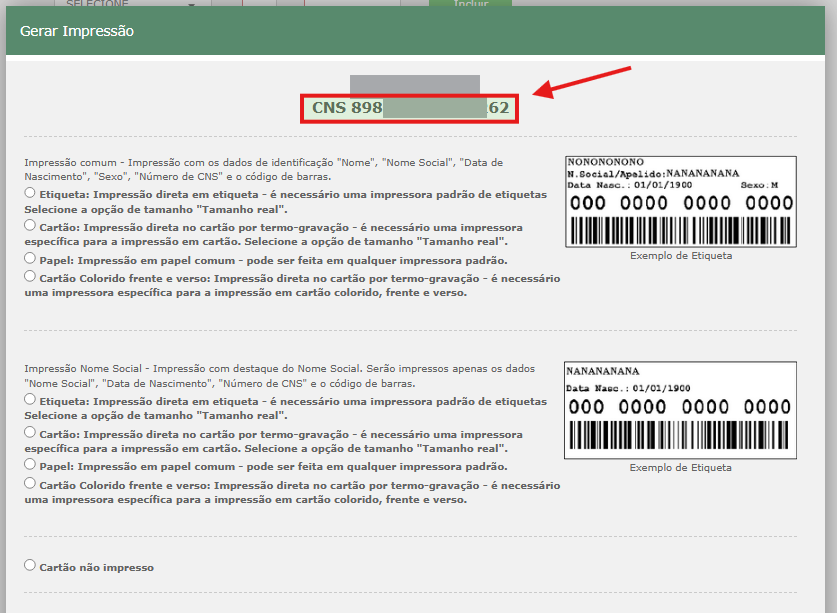Viewport: 837px width, 613px height.
Task: Pick Cartão Colorido under Impressão comum
Action: tap(30, 276)
